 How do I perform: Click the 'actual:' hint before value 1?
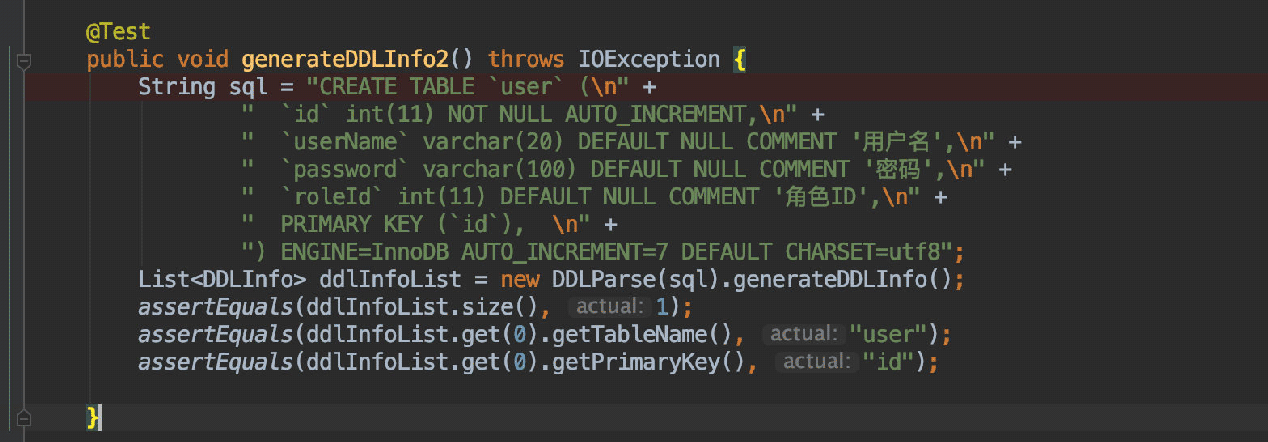[610, 305]
